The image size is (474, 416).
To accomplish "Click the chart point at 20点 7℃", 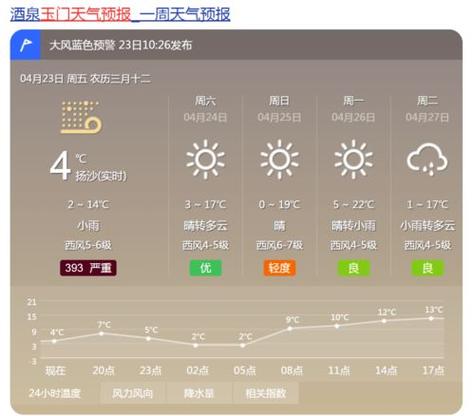I will [102, 333].
